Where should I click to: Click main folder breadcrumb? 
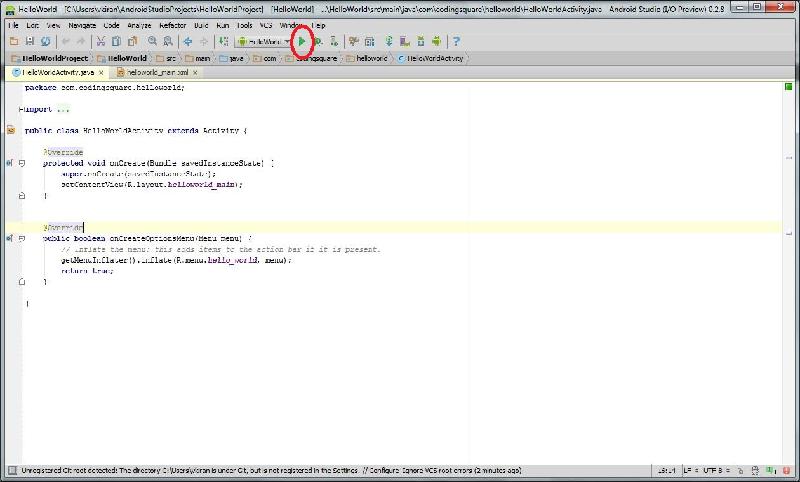point(197,58)
